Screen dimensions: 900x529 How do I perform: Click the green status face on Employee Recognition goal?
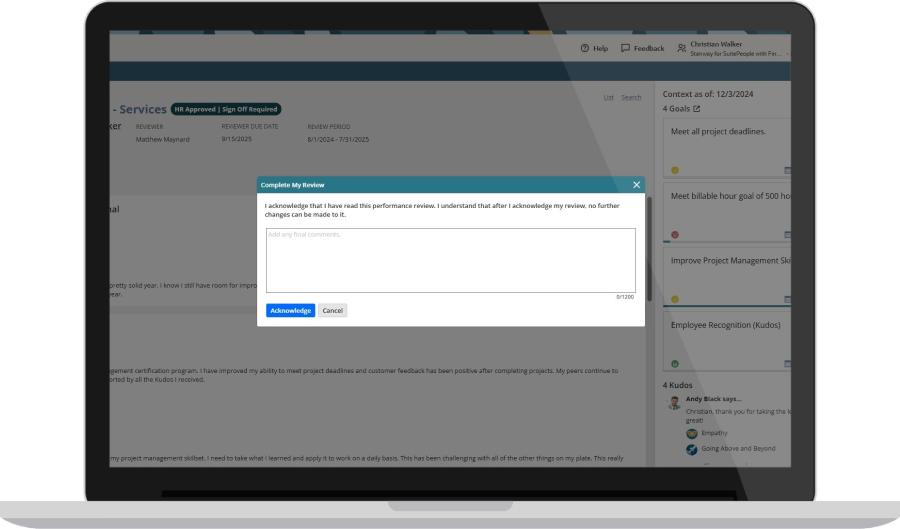(x=675, y=363)
